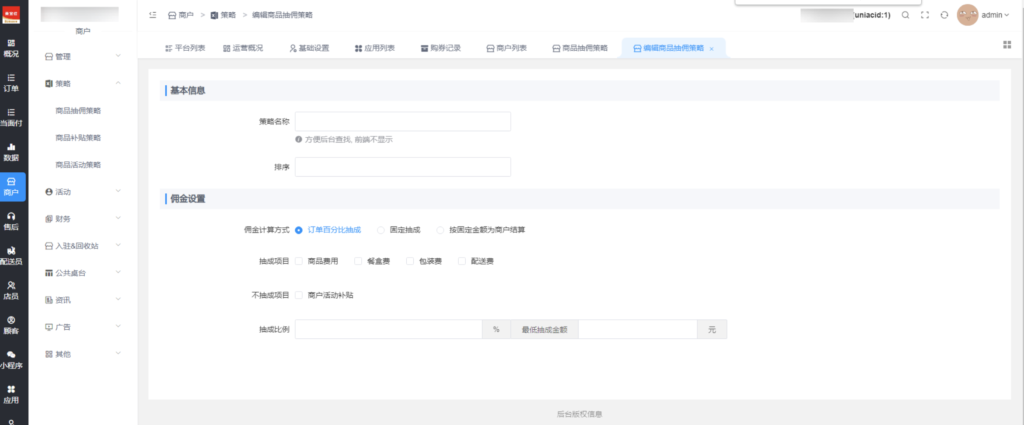Switch to the 应用列表 tab
Image resolution: width=1024 pixels, height=425 pixels.
tap(375, 48)
